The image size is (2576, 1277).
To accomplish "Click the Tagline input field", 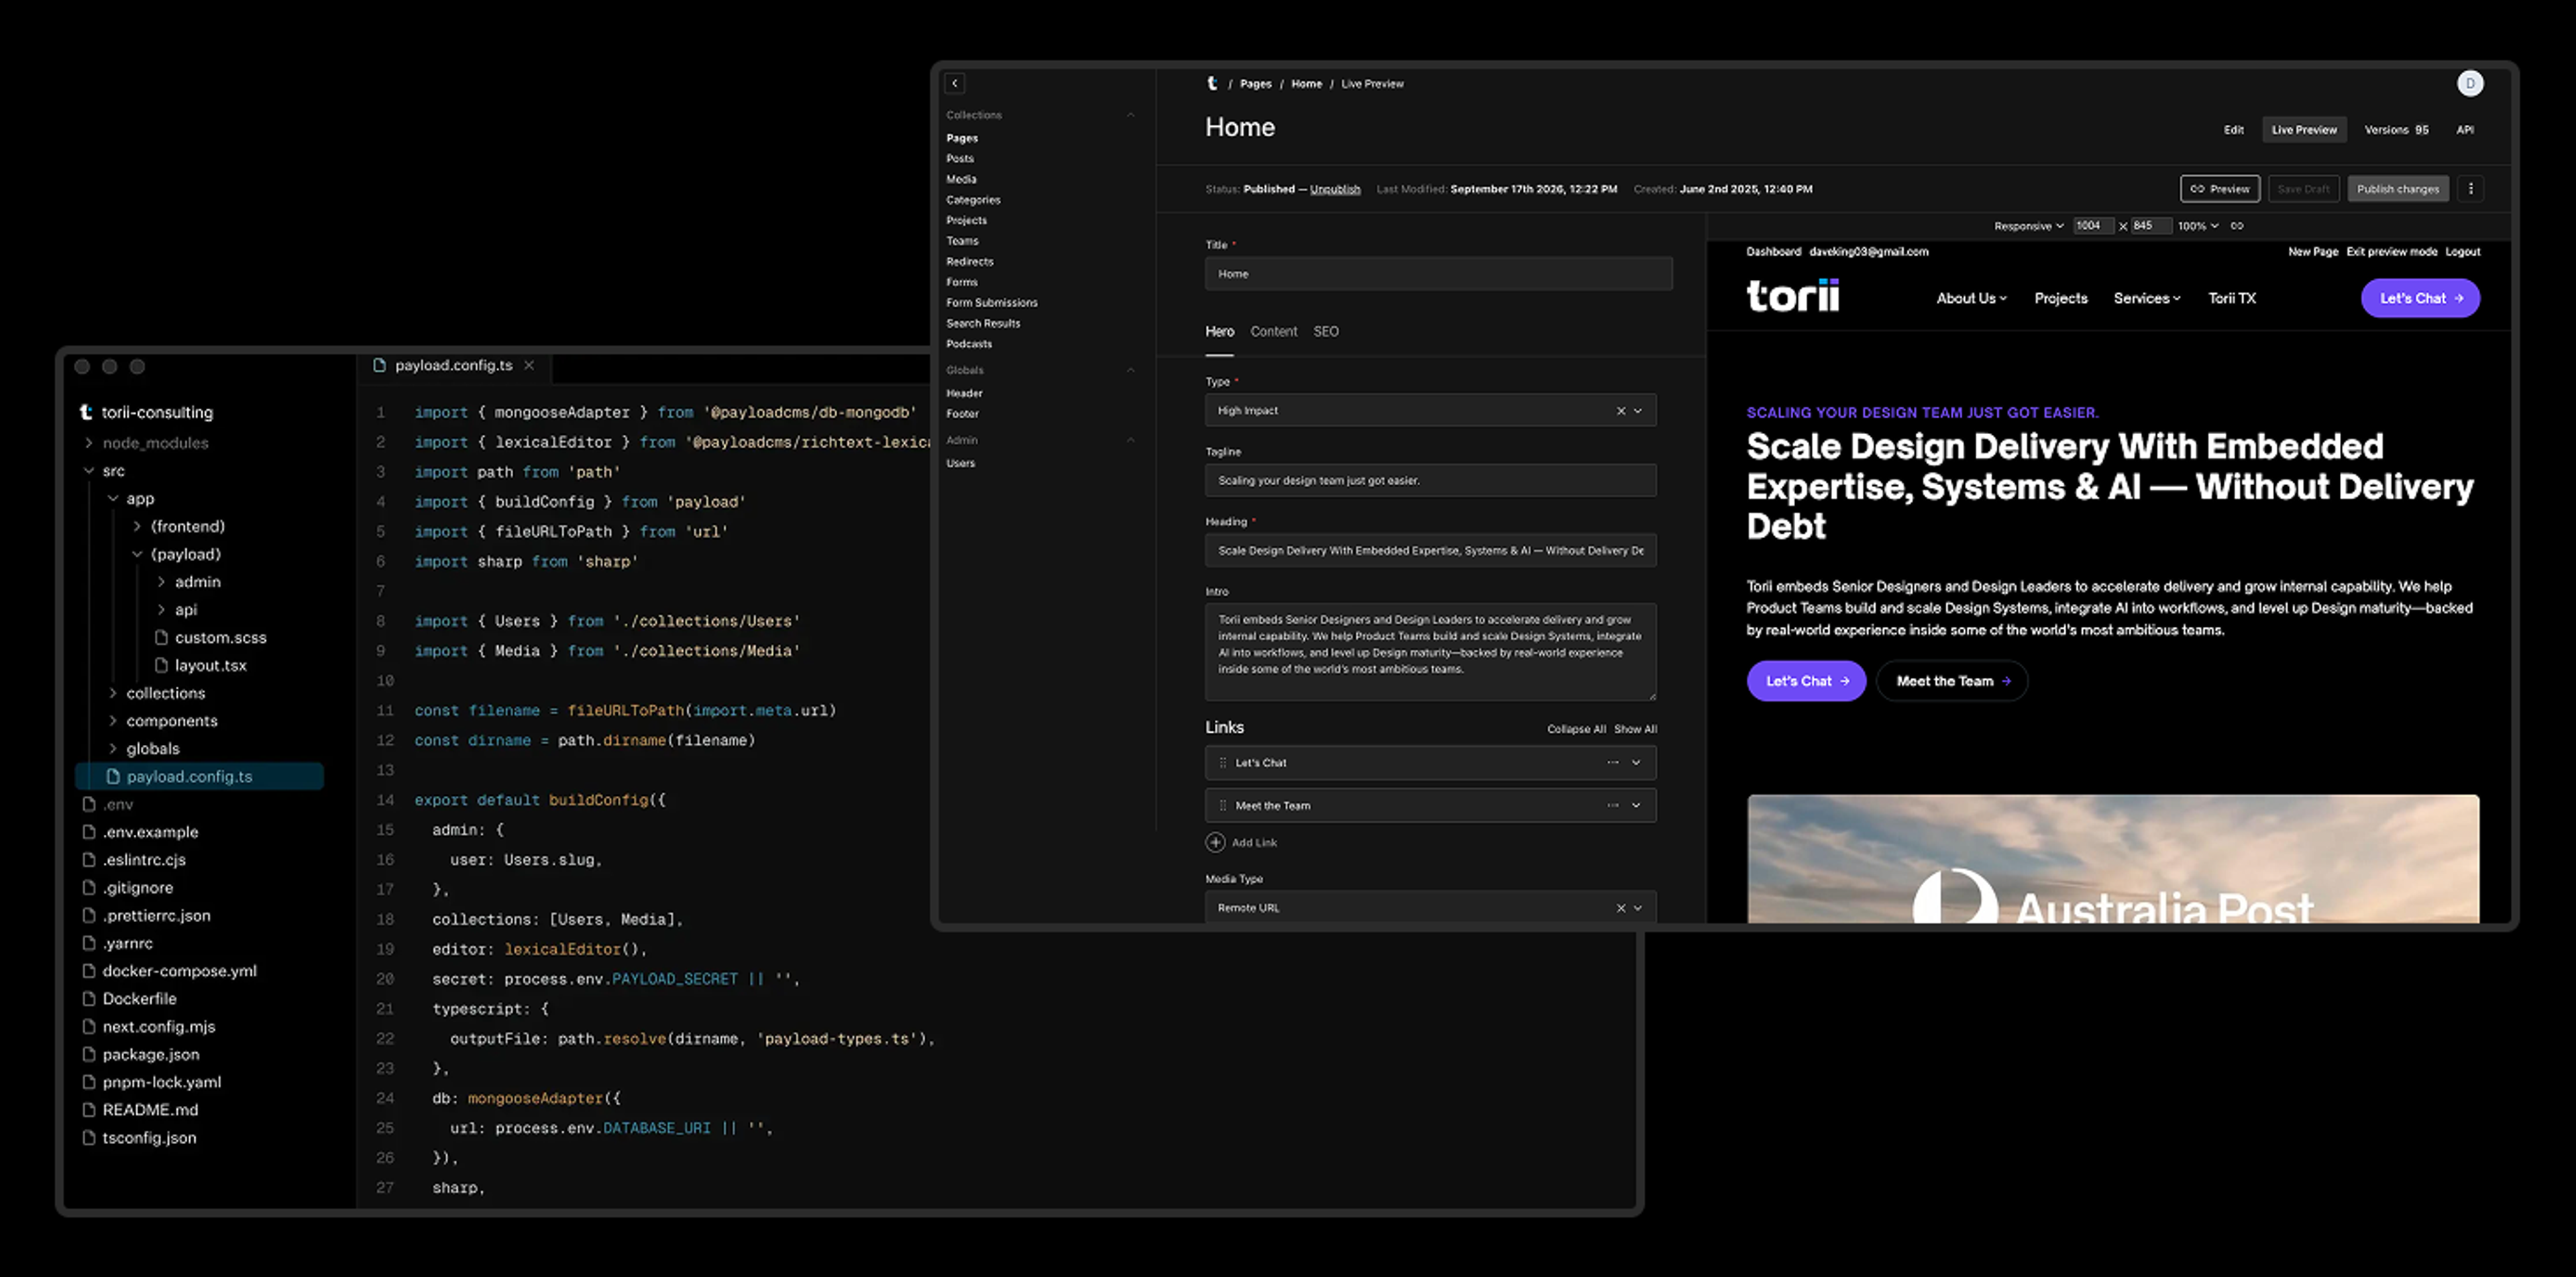I will click(x=1430, y=481).
